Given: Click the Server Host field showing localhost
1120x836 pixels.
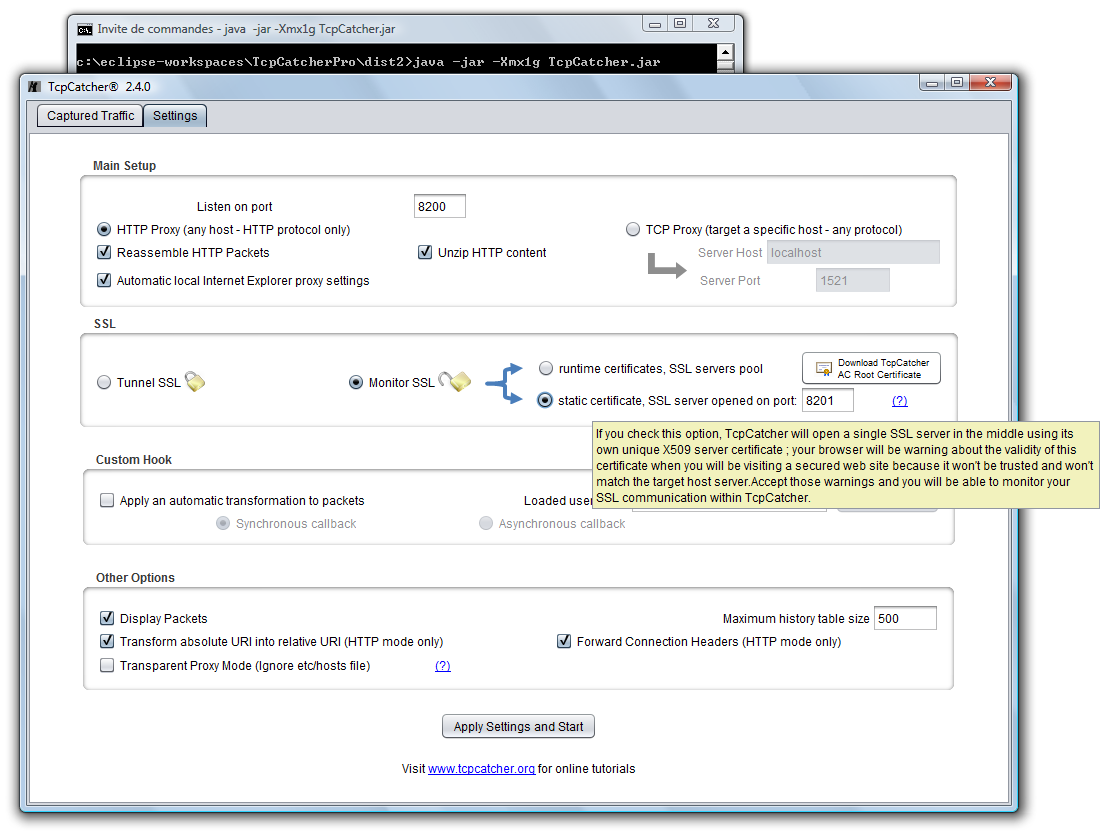Looking at the screenshot, I should point(854,252).
